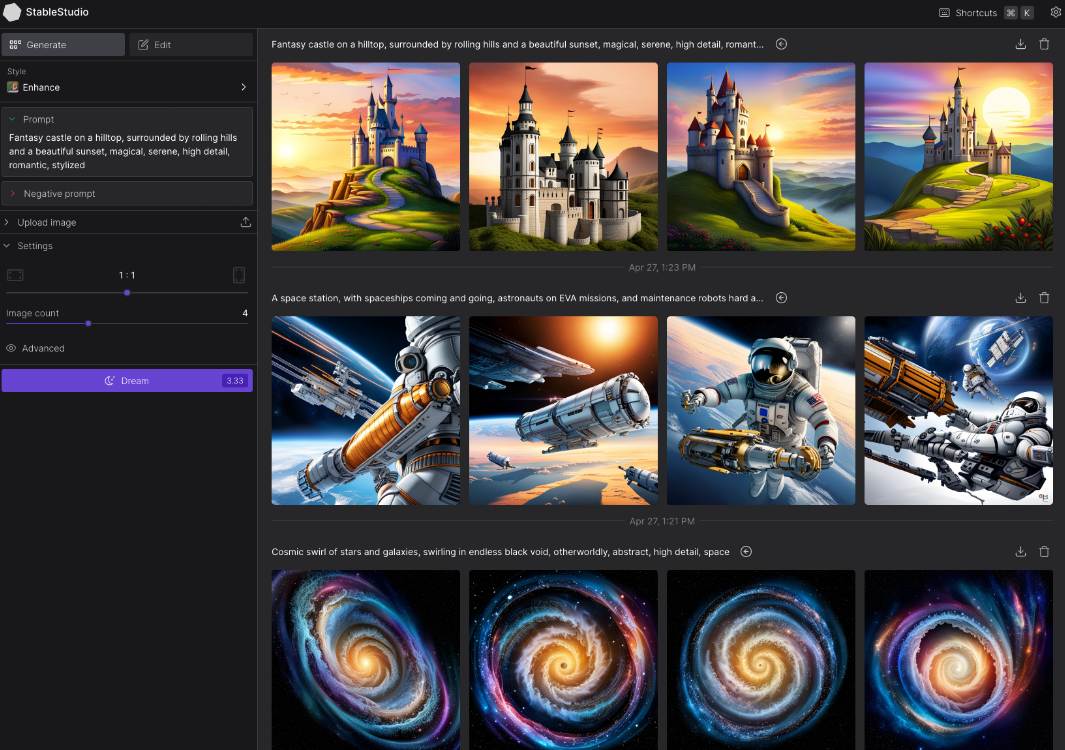Open the astronaut holding tool thumbnail

tap(761, 410)
